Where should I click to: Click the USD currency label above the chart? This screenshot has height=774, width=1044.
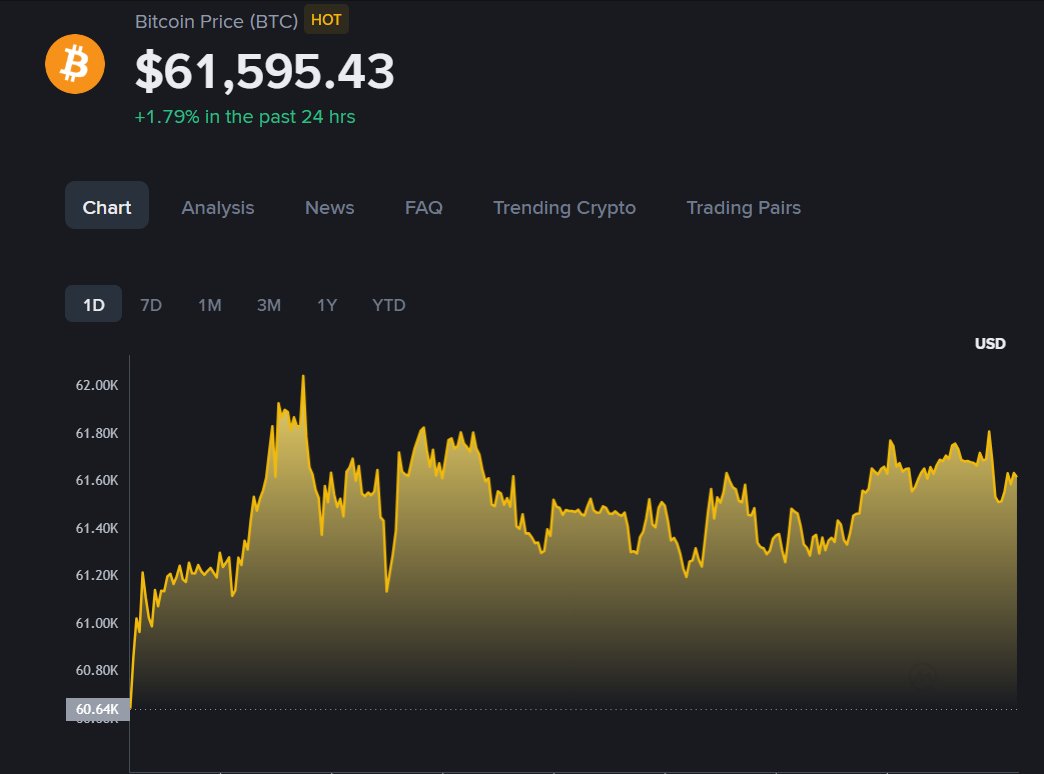pos(990,344)
